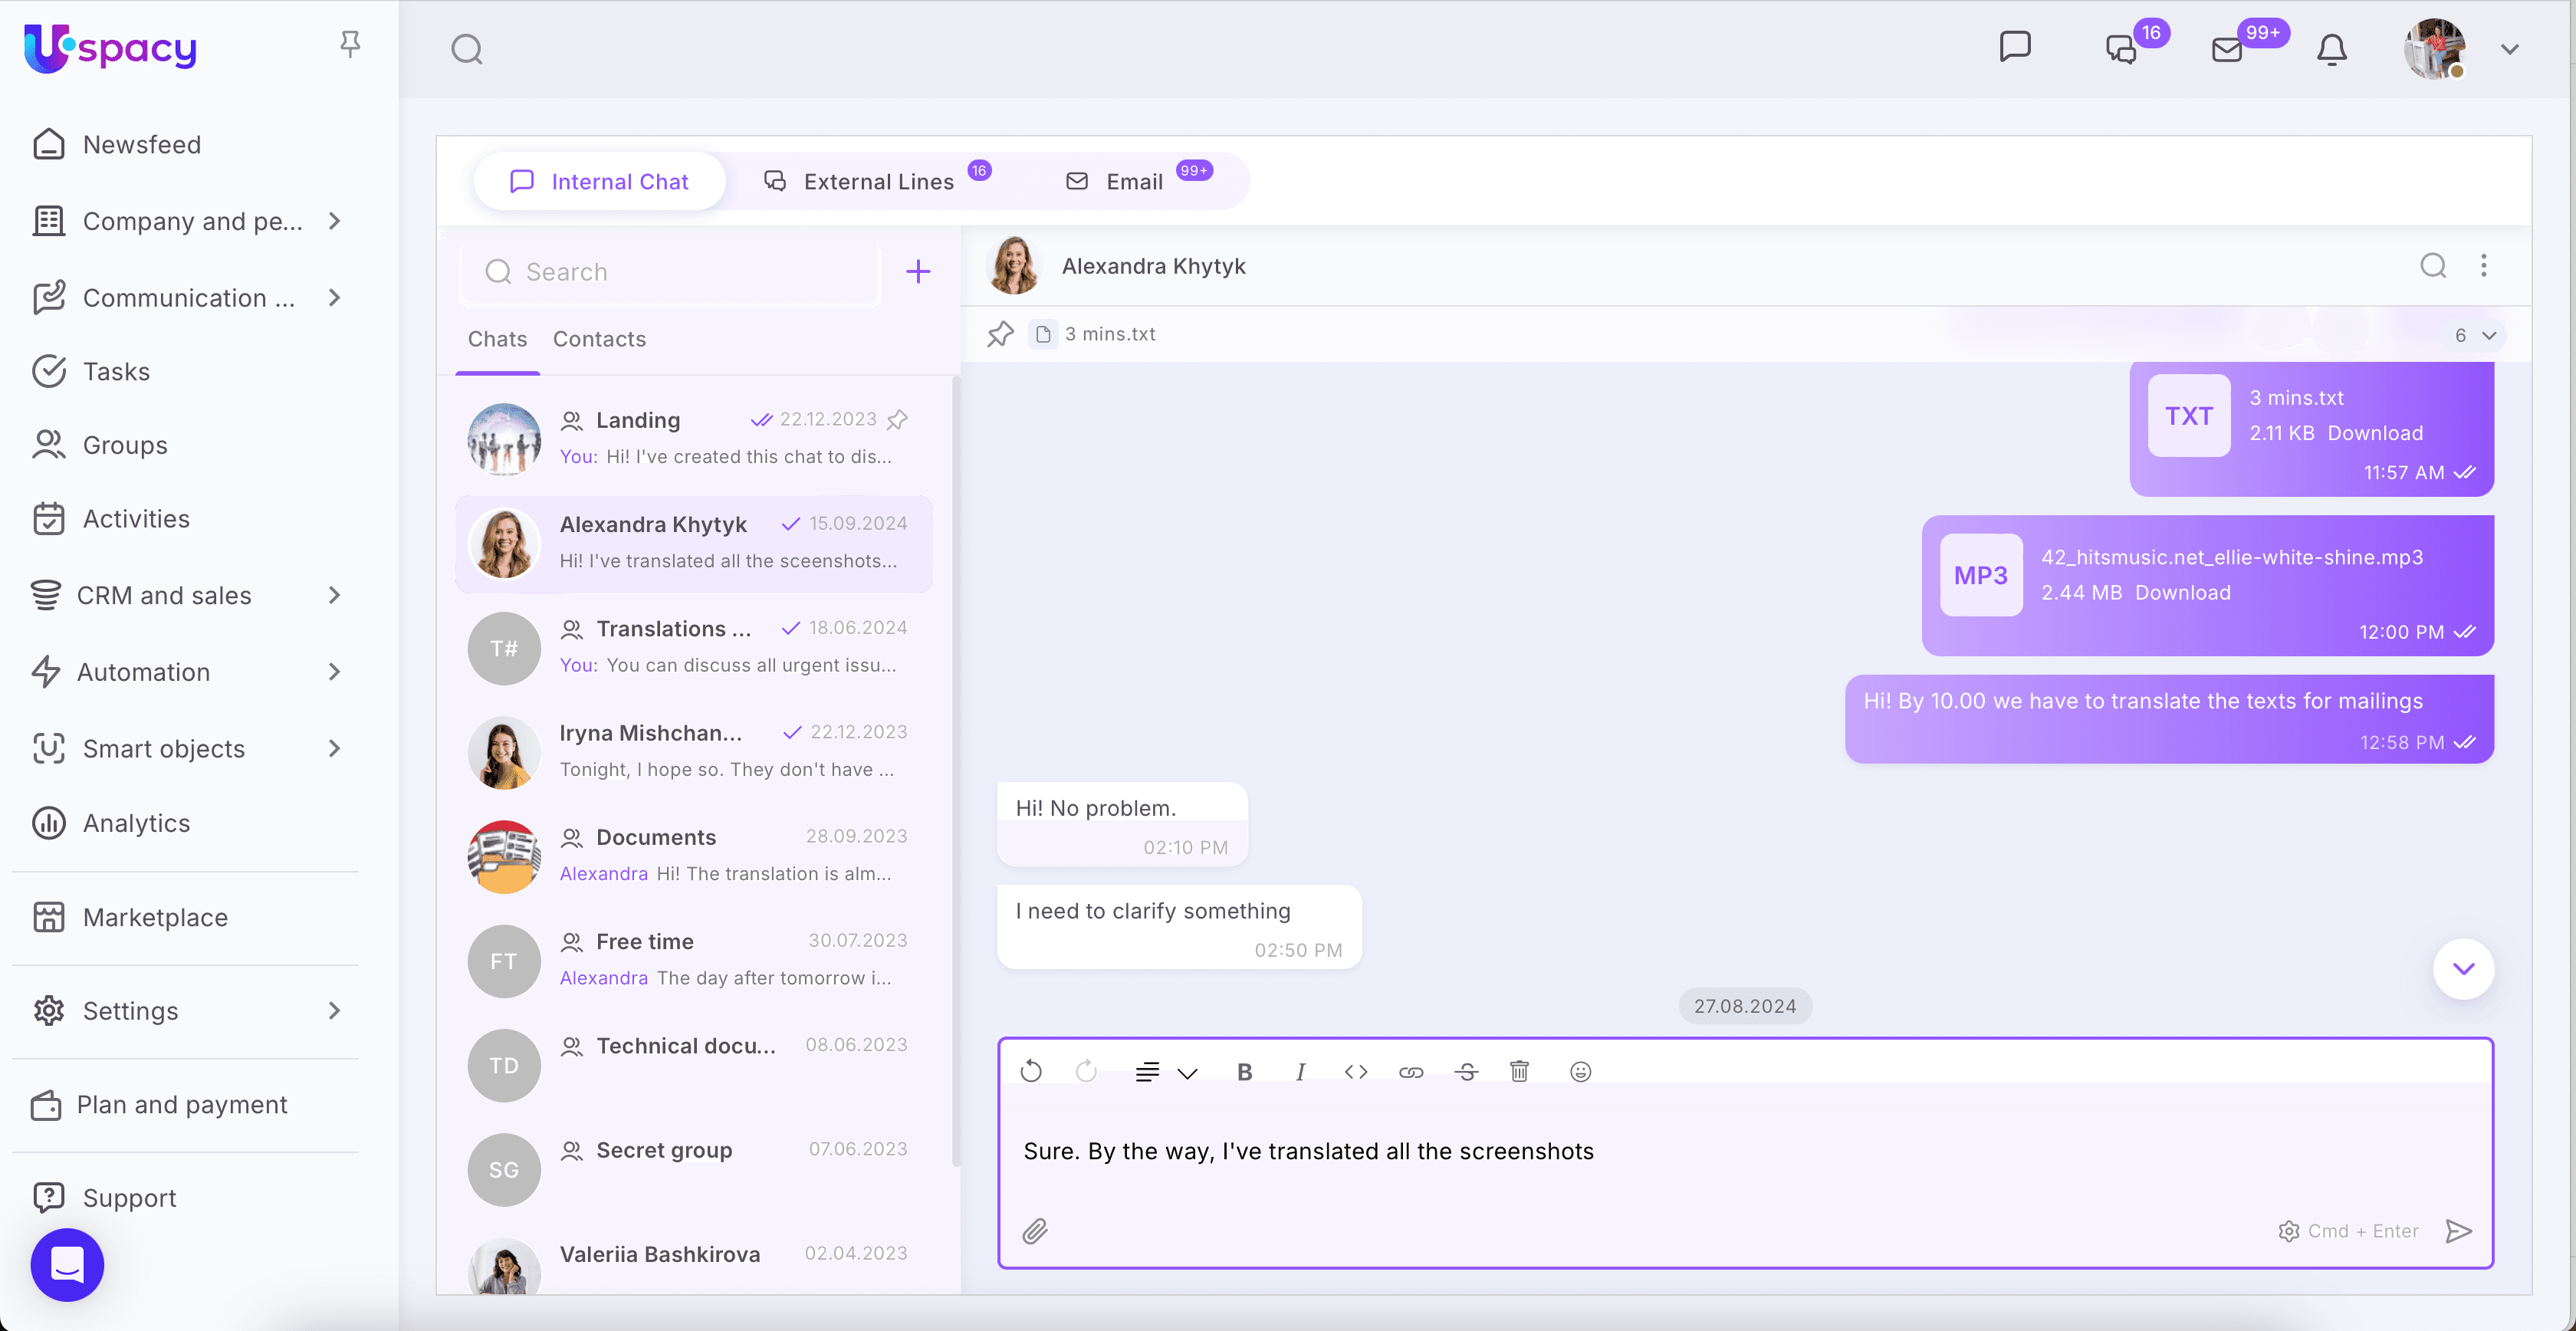Screen dimensions: 2576x1331
Task: Click the trash clear formatting icon
Action: coord(1519,1072)
